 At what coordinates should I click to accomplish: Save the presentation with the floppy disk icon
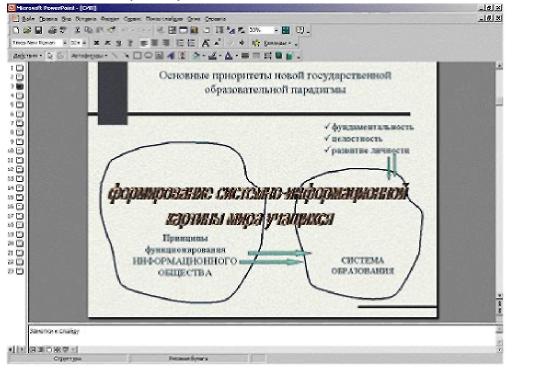[38, 31]
